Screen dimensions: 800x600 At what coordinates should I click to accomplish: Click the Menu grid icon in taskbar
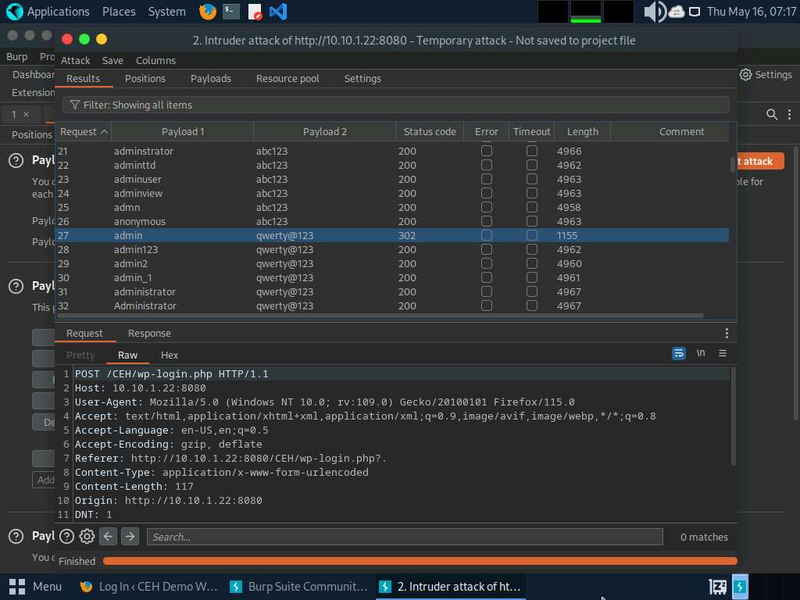17,586
